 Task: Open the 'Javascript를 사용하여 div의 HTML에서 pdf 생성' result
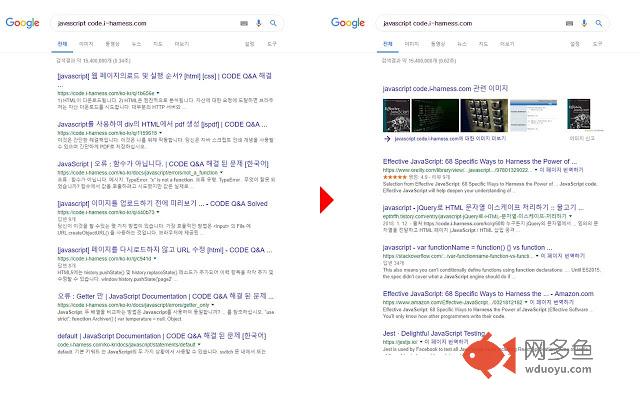coord(162,124)
